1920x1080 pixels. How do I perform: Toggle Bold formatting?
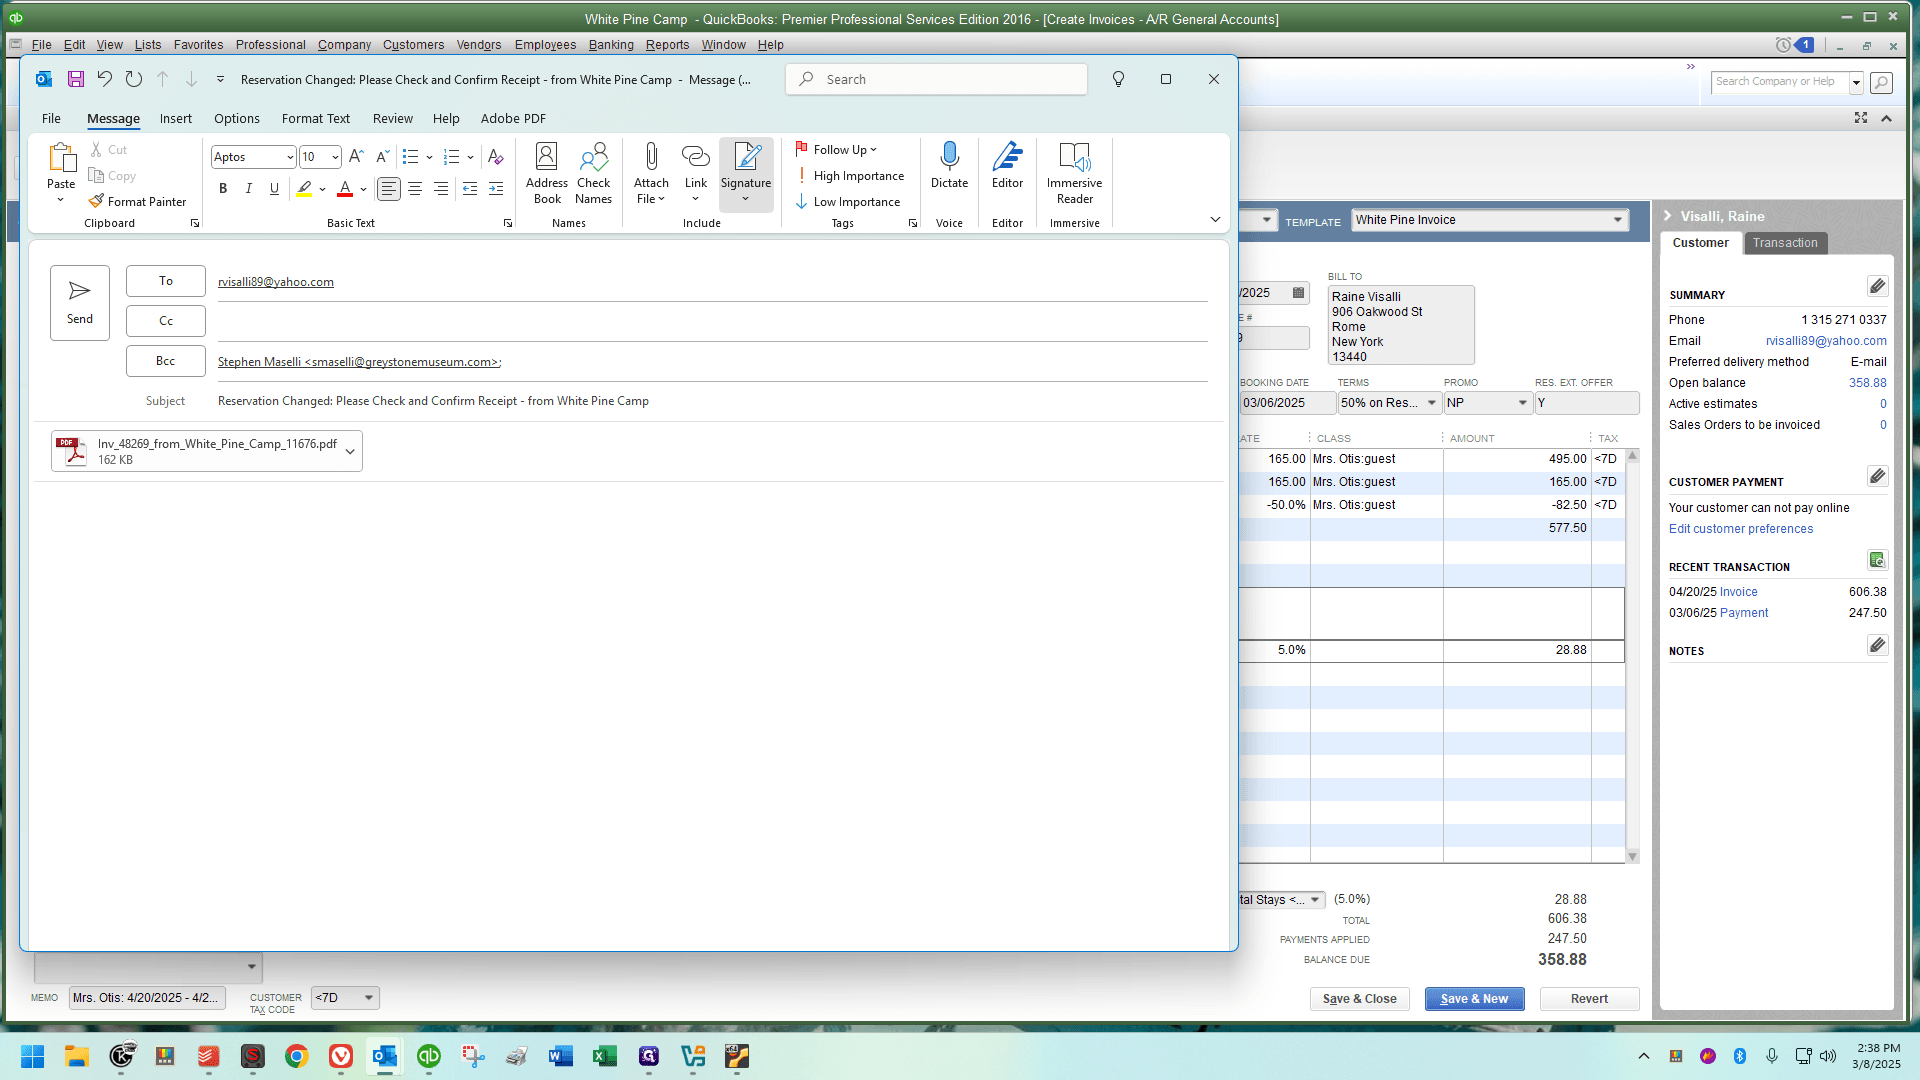(223, 188)
